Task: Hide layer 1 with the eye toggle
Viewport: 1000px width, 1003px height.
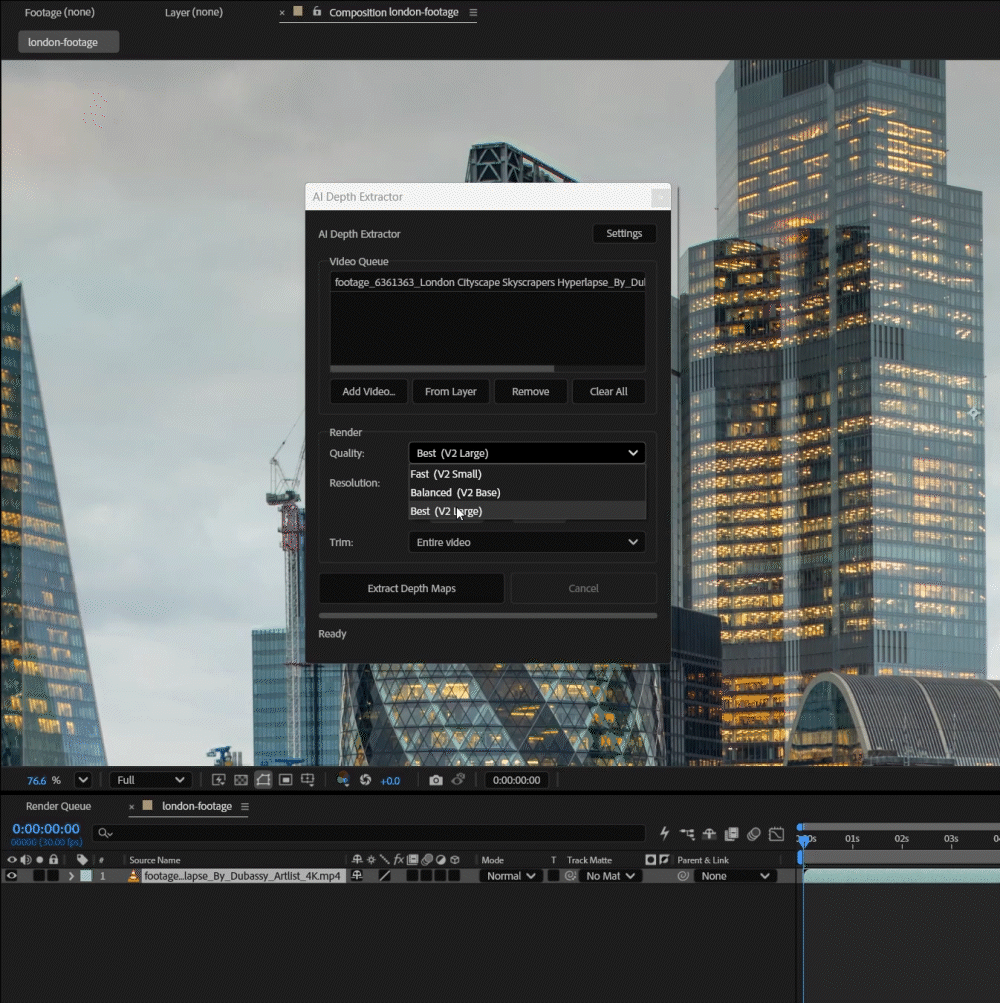Action: [x=12, y=876]
